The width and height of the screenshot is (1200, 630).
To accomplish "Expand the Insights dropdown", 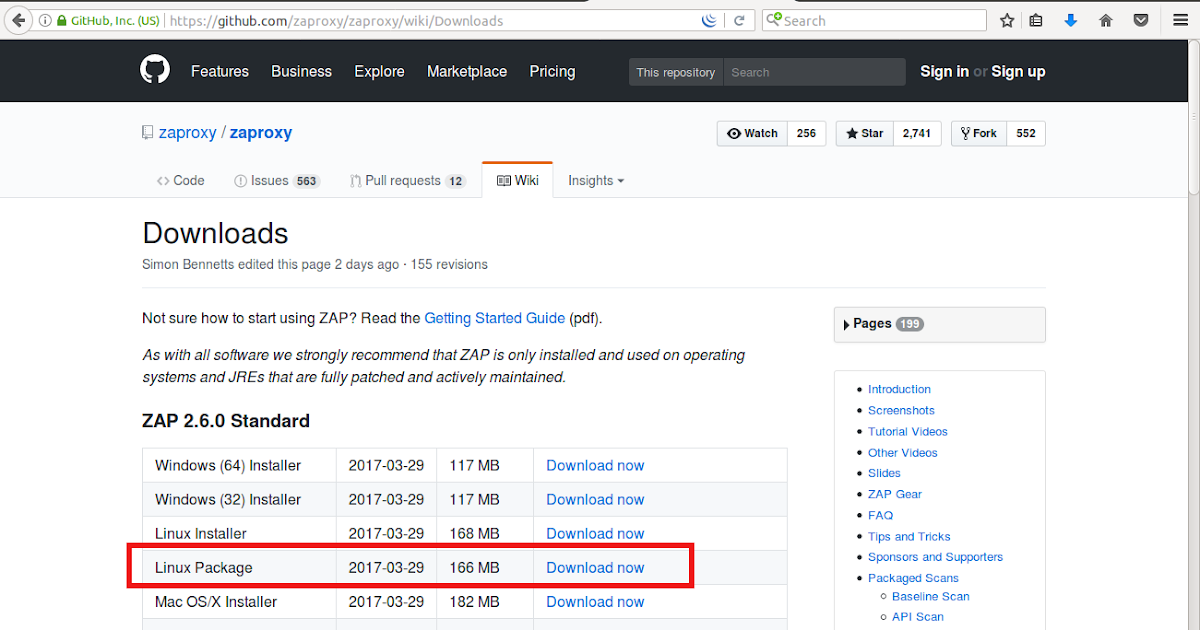I will (596, 180).
